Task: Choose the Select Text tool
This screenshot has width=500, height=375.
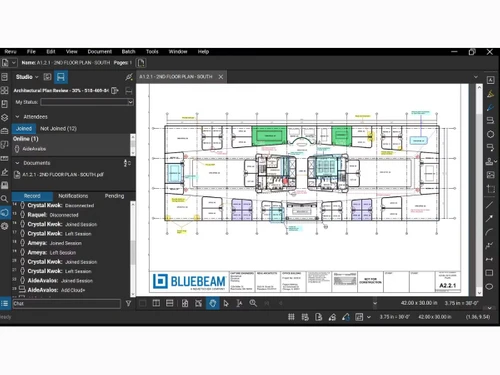Action: 239,303
